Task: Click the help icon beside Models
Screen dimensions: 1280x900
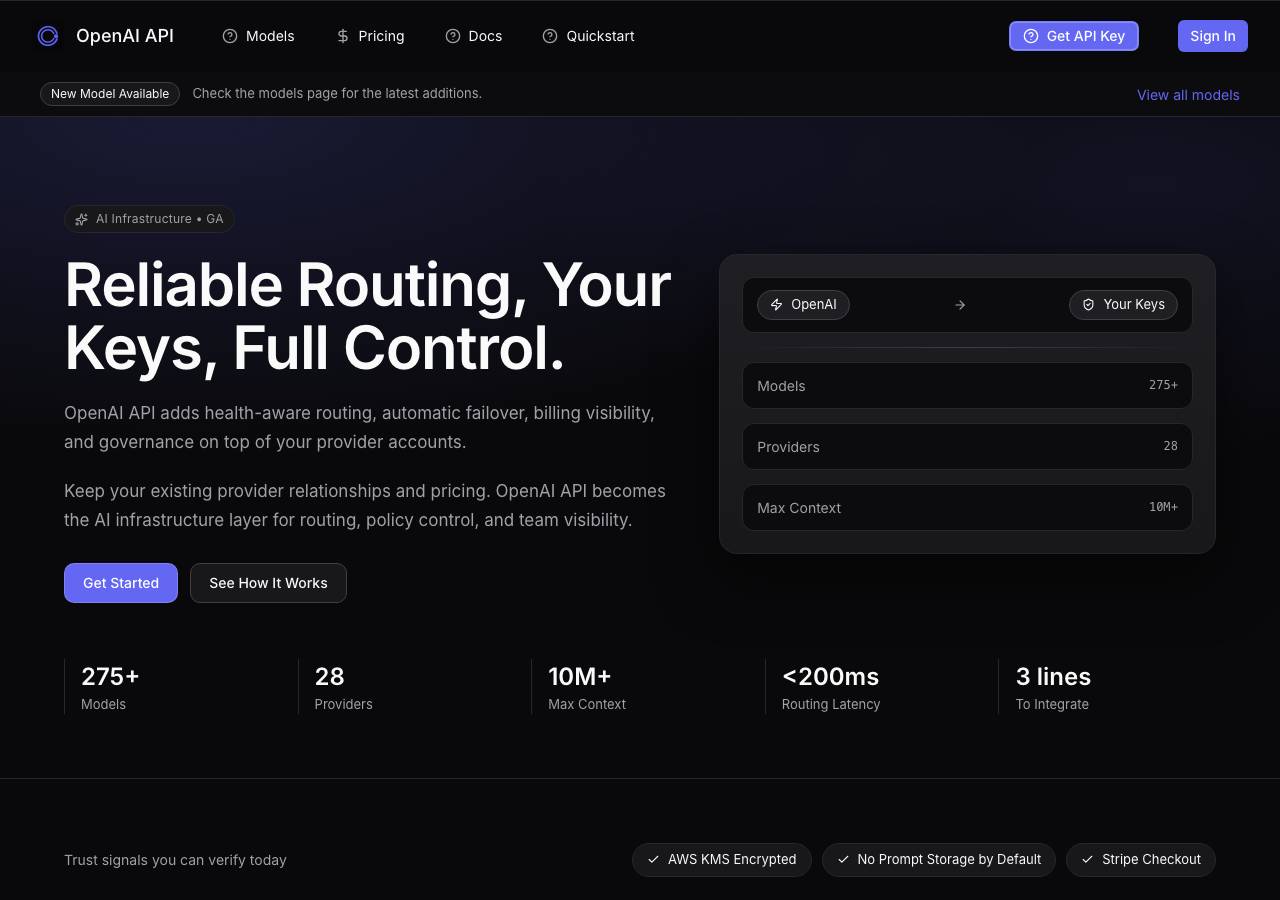Action: [230, 36]
